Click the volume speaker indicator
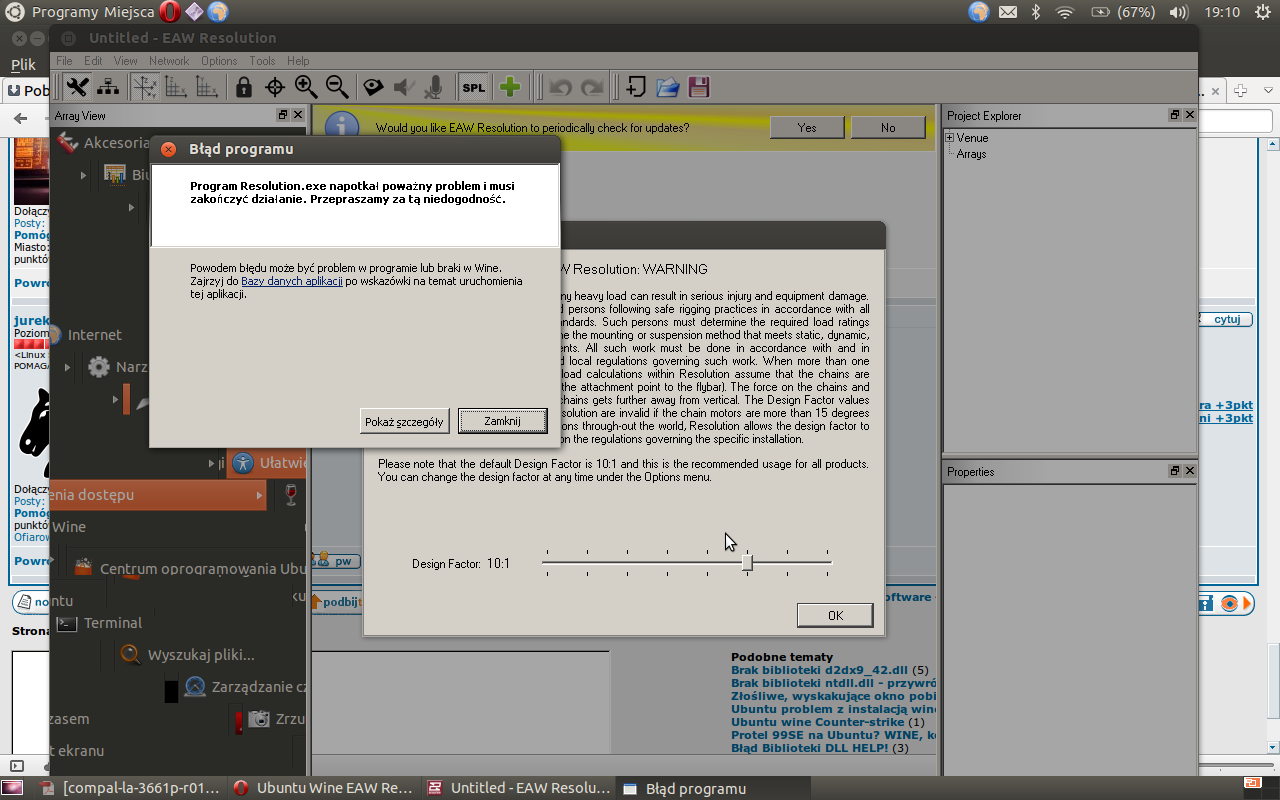This screenshot has width=1280, height=800. pos(1179,12)
